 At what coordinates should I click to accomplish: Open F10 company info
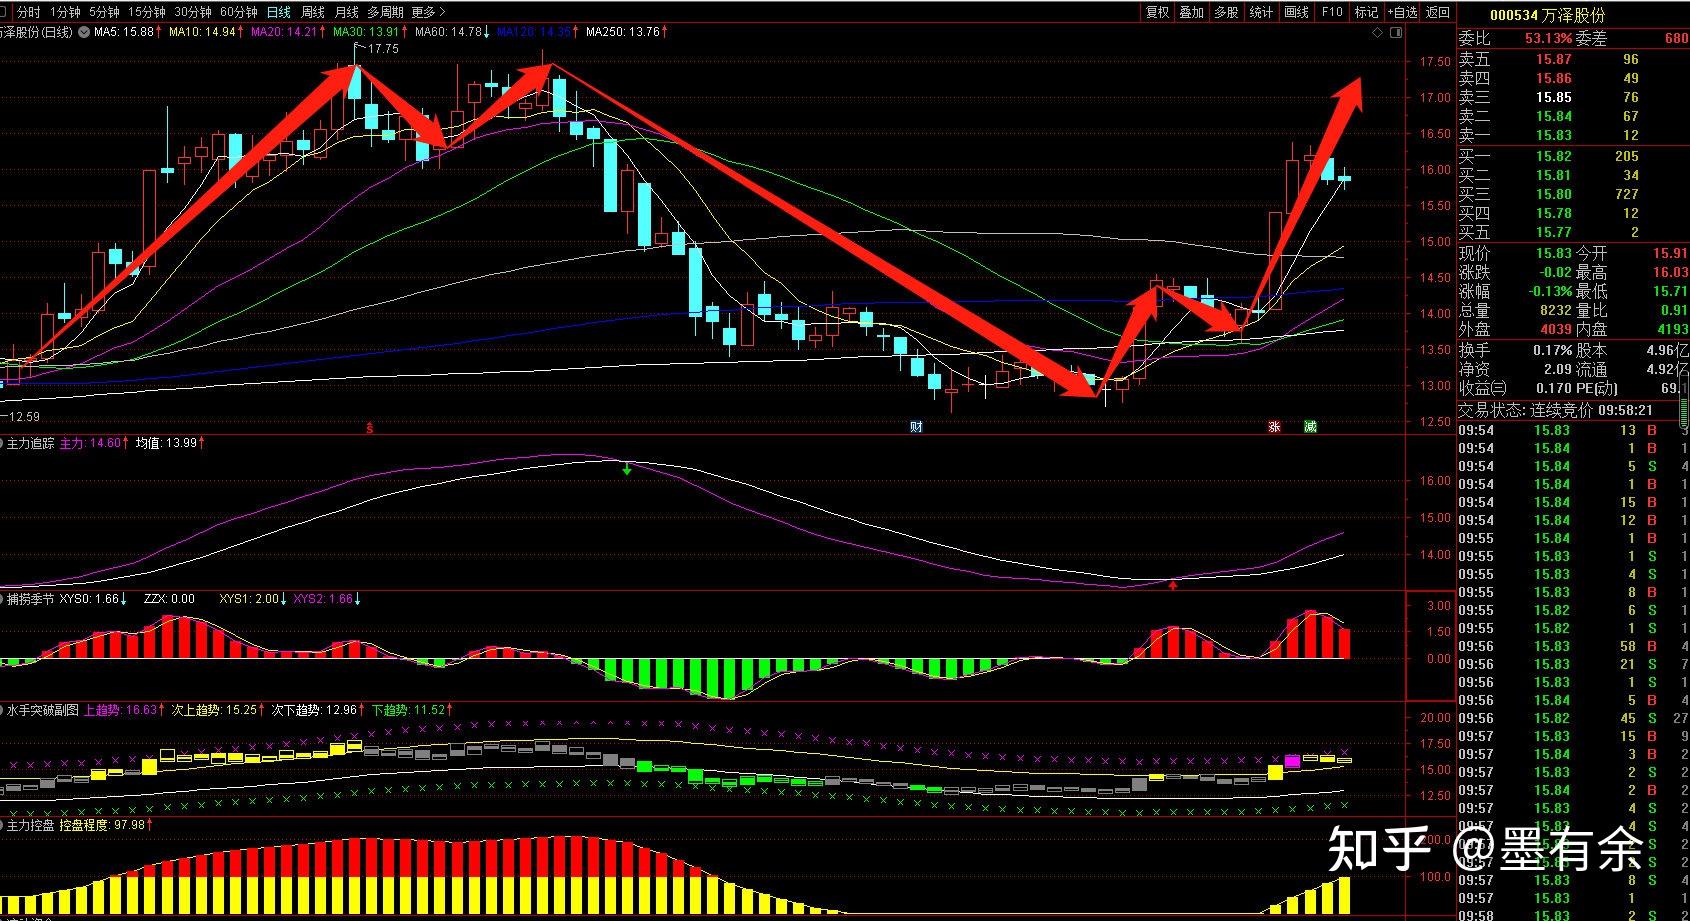(1332, 12)
